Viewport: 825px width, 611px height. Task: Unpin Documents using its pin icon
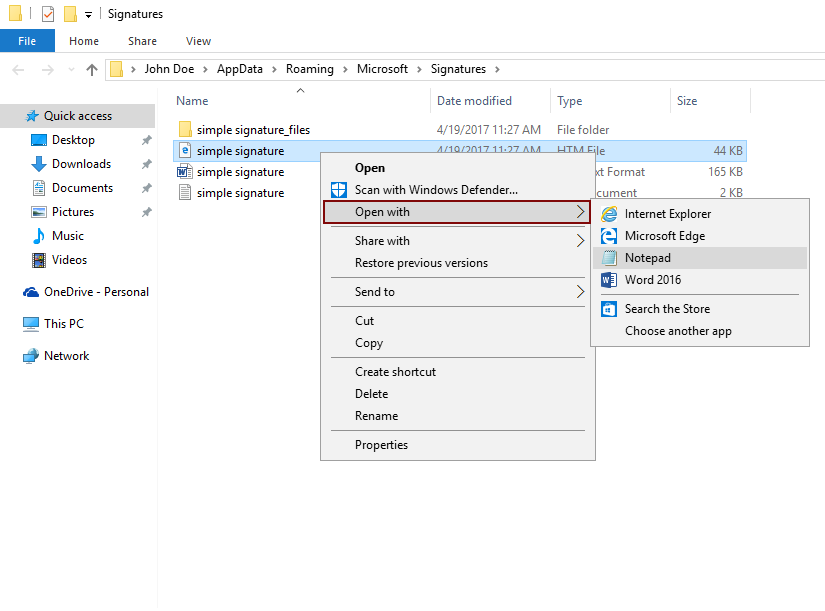coord(147,188)
